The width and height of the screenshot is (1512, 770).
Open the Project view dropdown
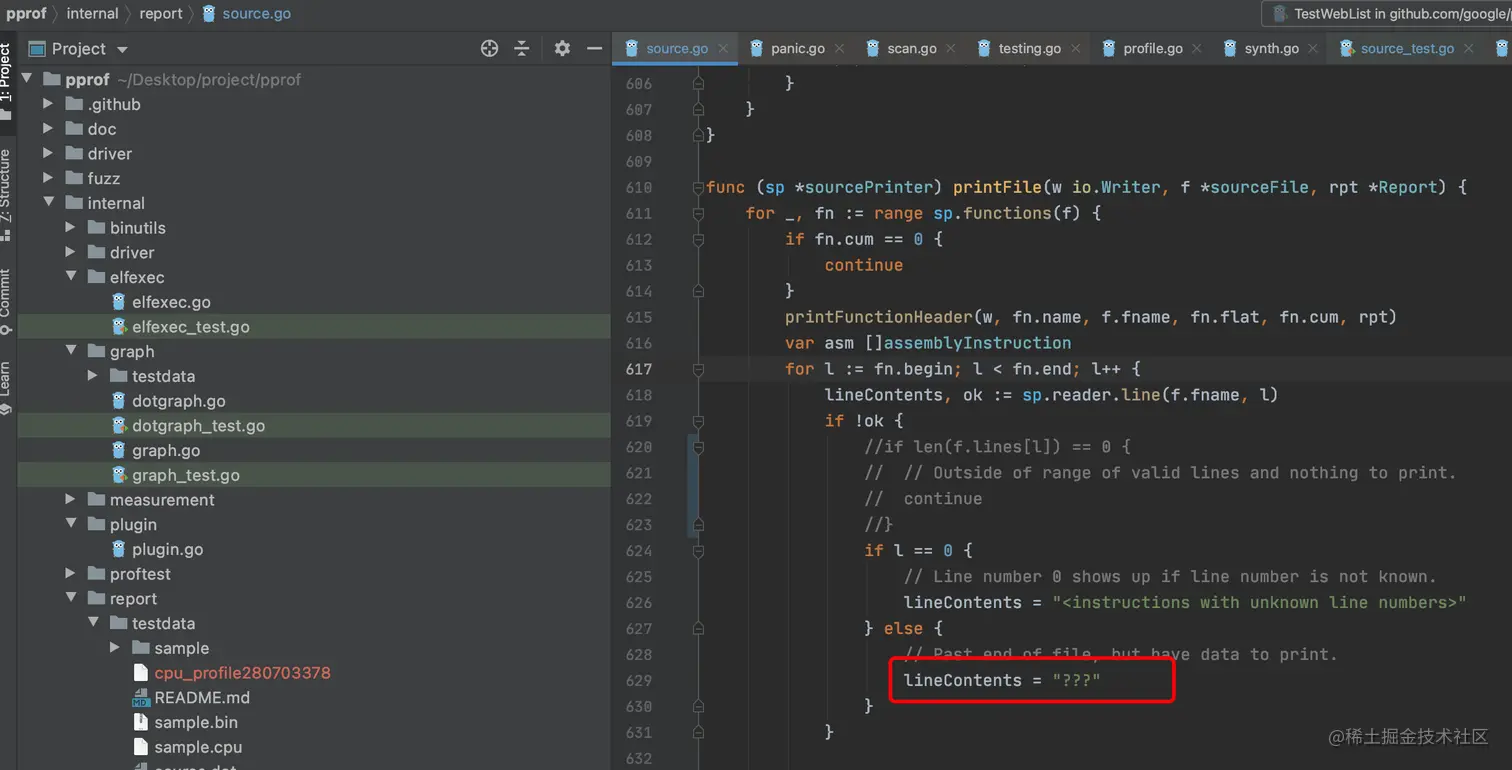pos(122,49)
